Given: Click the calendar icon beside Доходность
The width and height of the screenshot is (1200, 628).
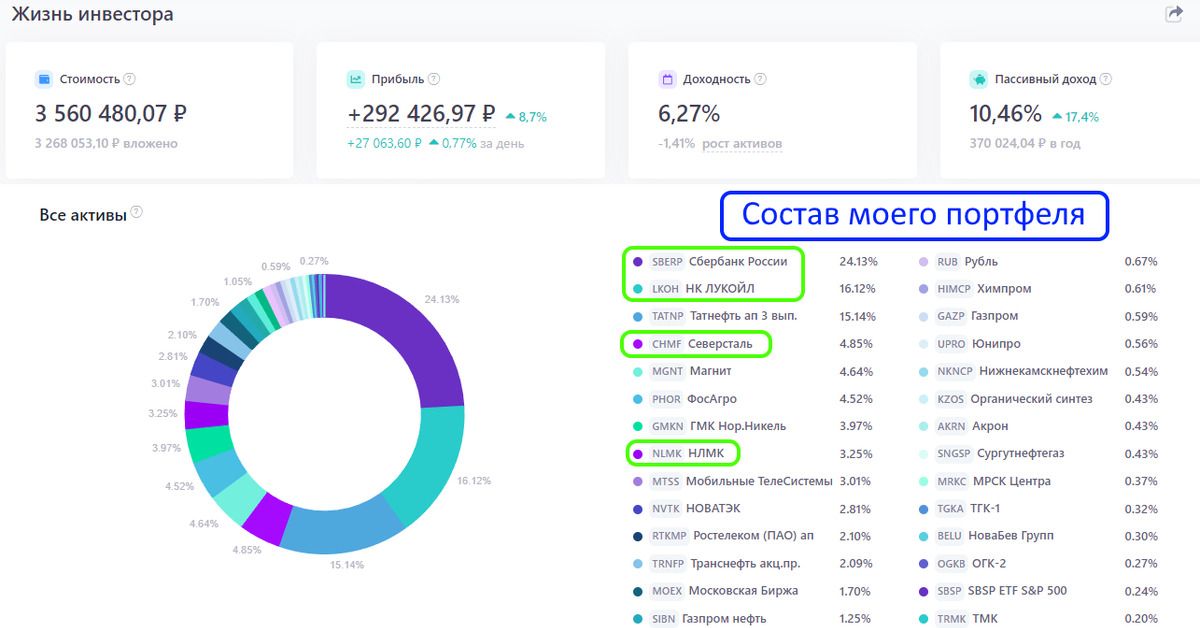Looking at the screenshot, I should tap(667, 78).
